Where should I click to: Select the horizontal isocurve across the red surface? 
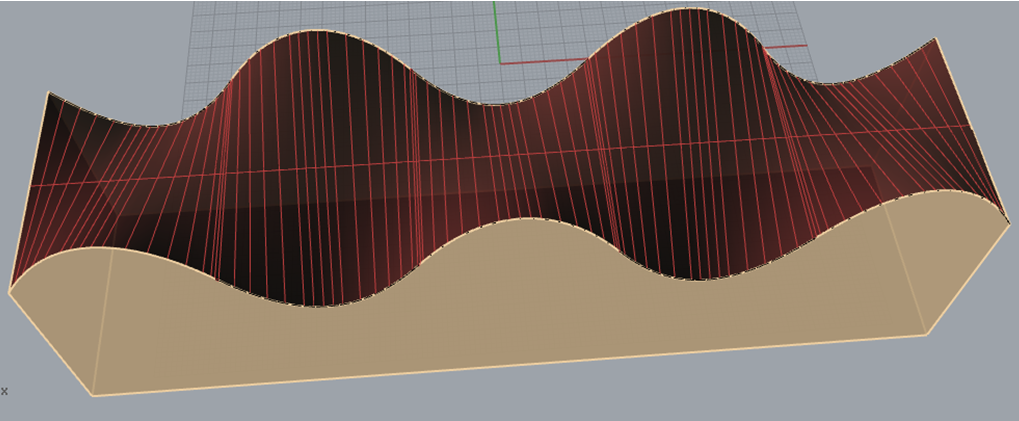pyautogui.click(x=500, y=158)
